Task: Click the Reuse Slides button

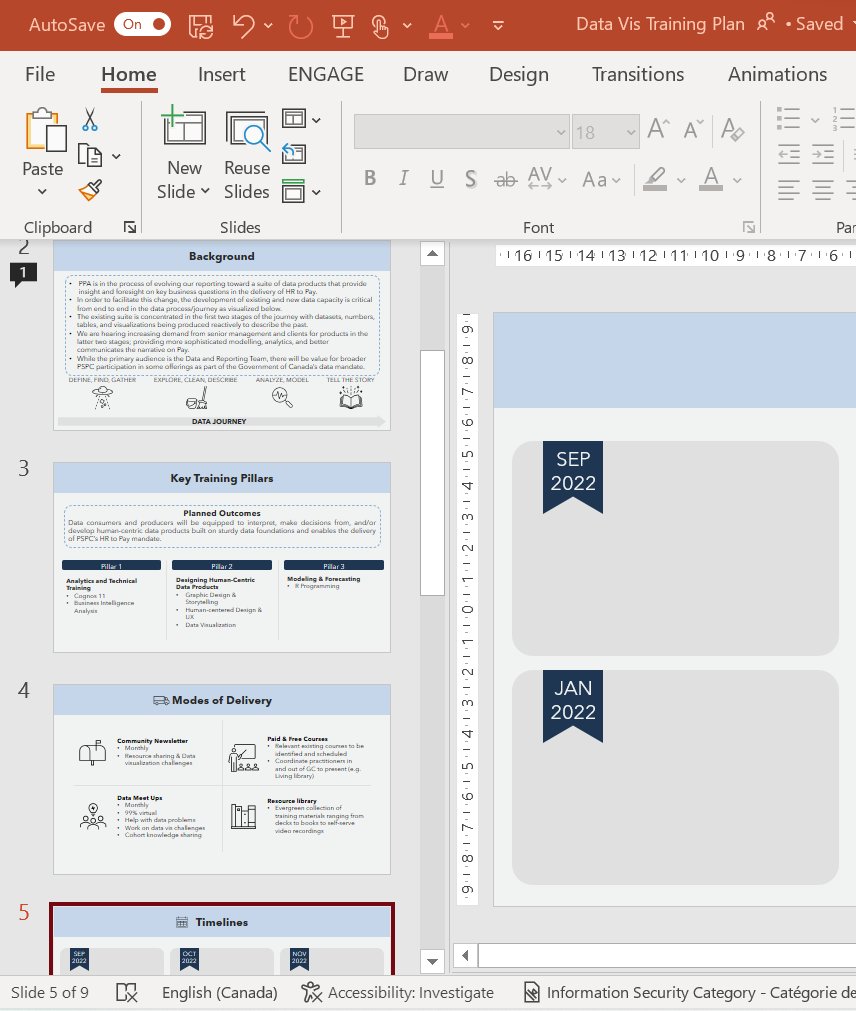Action: (x=247, y=155)
